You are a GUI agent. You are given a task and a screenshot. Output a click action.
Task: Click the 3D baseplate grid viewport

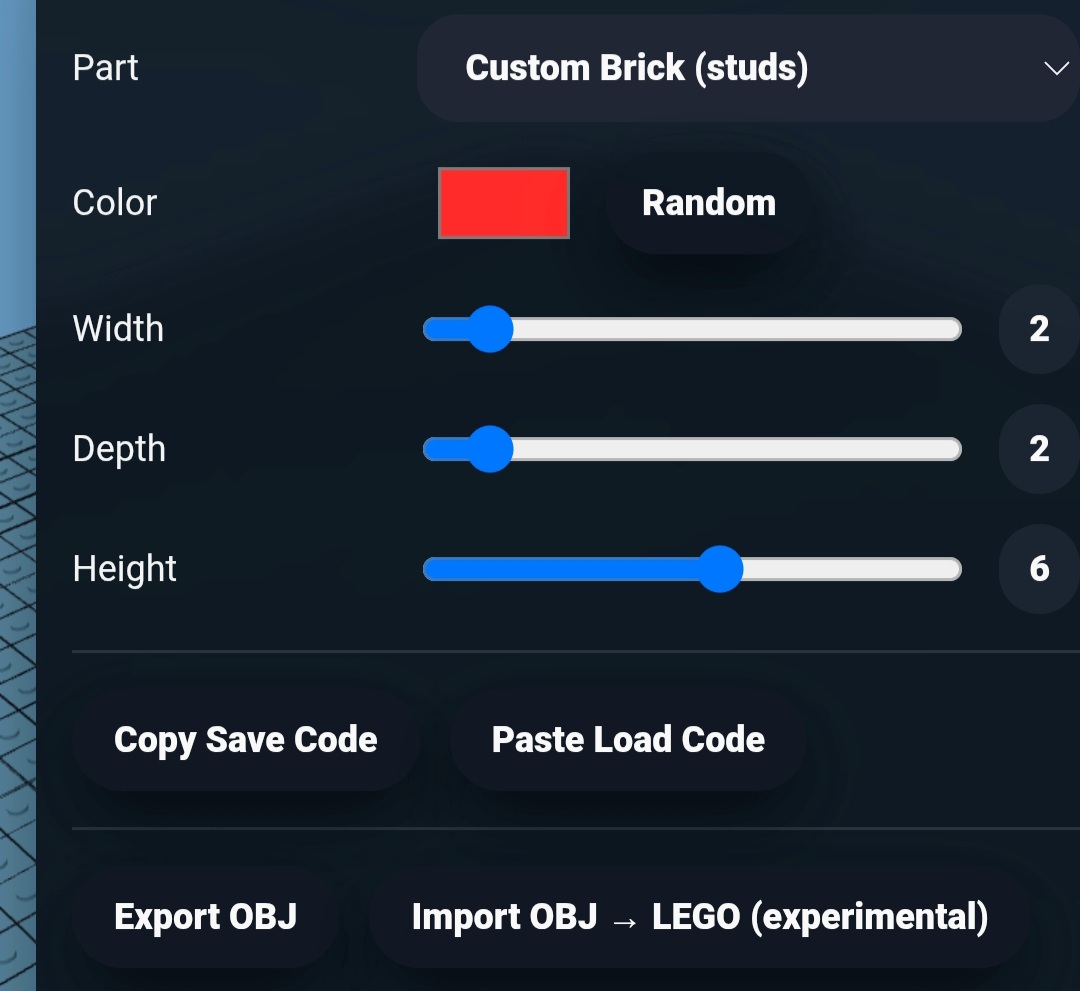coord(17,600)
